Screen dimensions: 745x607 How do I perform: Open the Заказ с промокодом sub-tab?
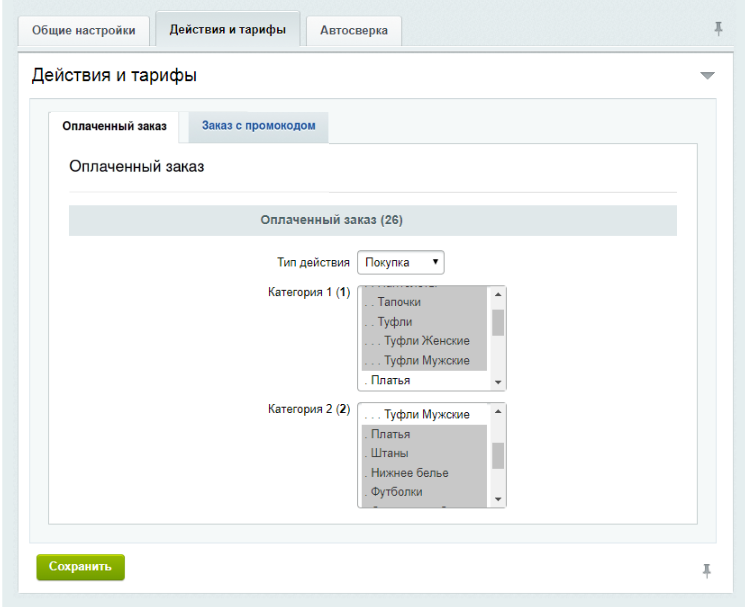click(x=258, y=126)
